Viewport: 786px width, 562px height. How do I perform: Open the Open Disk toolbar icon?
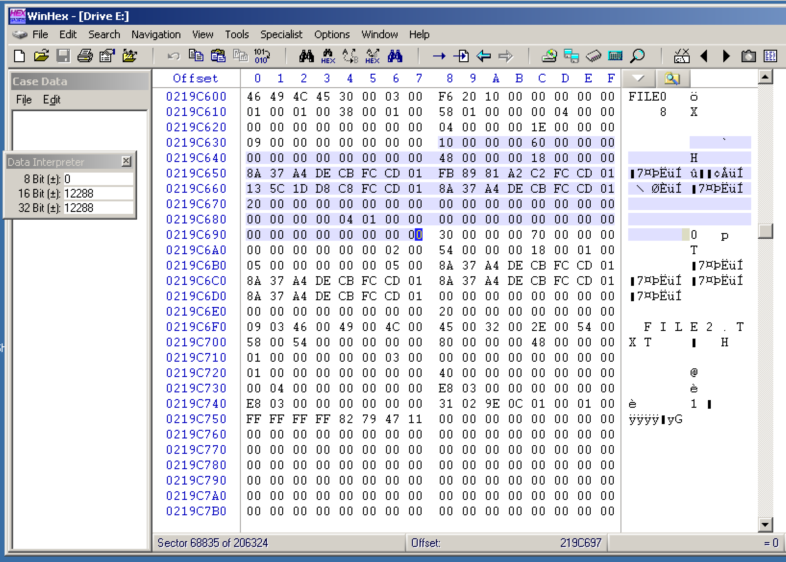[549, 56]
